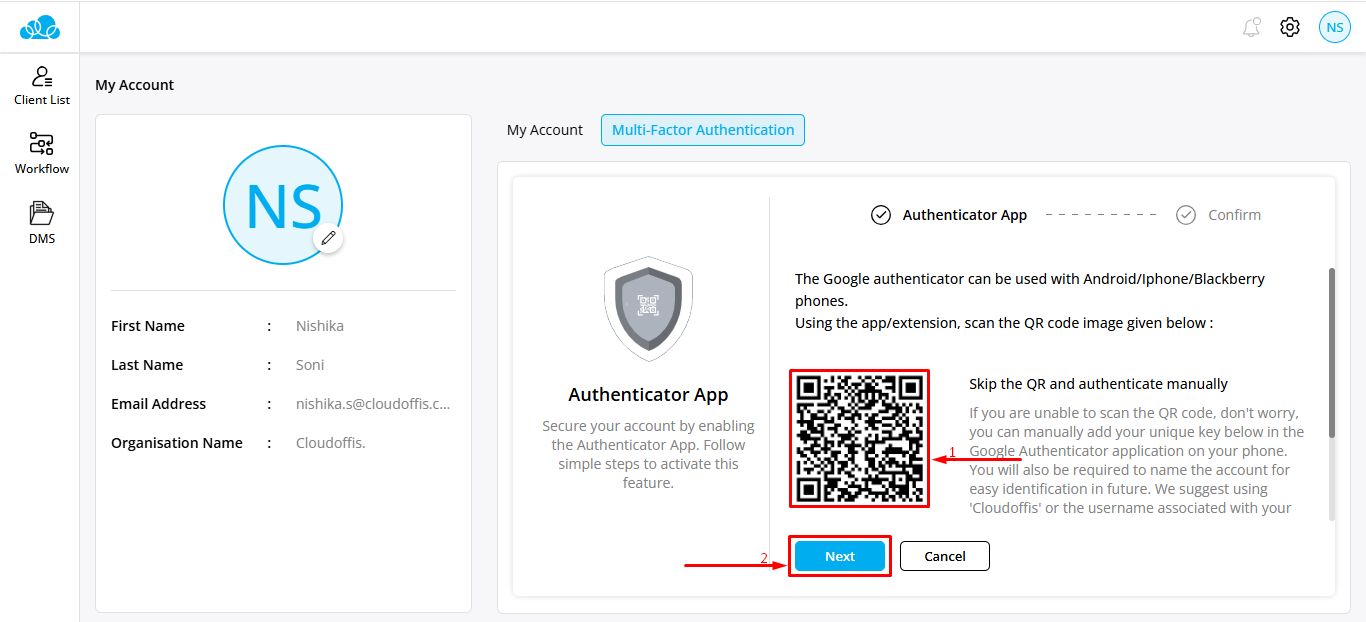Click the large NS profile avatar
The height and width of the screenshot is (622, 1366).
(283, 205)
